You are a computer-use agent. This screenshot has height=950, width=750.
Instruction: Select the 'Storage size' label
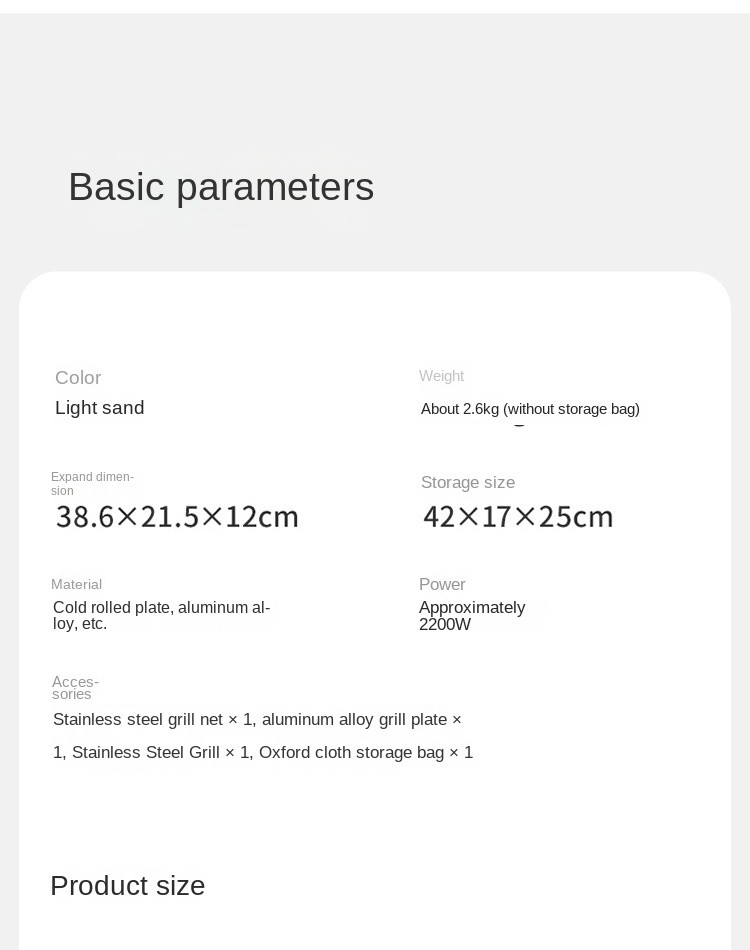(x=468, y=482)
